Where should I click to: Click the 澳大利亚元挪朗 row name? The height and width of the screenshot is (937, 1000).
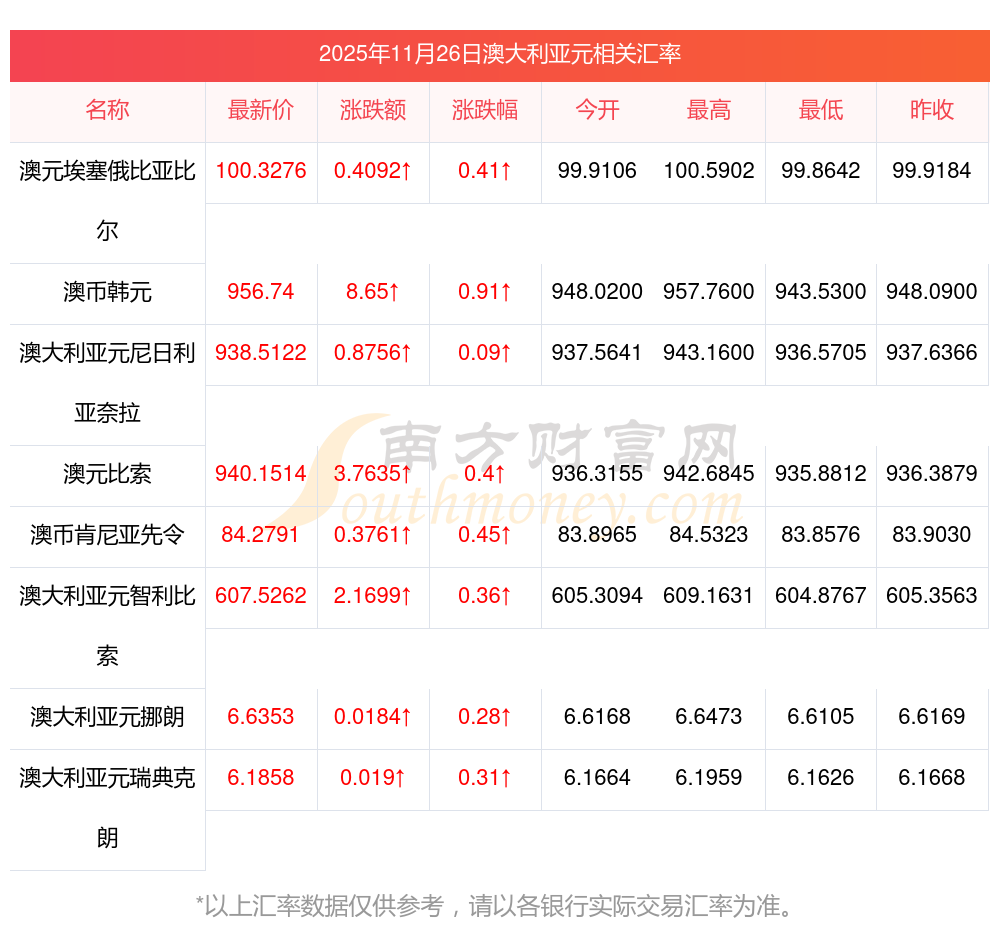[107, 717]
